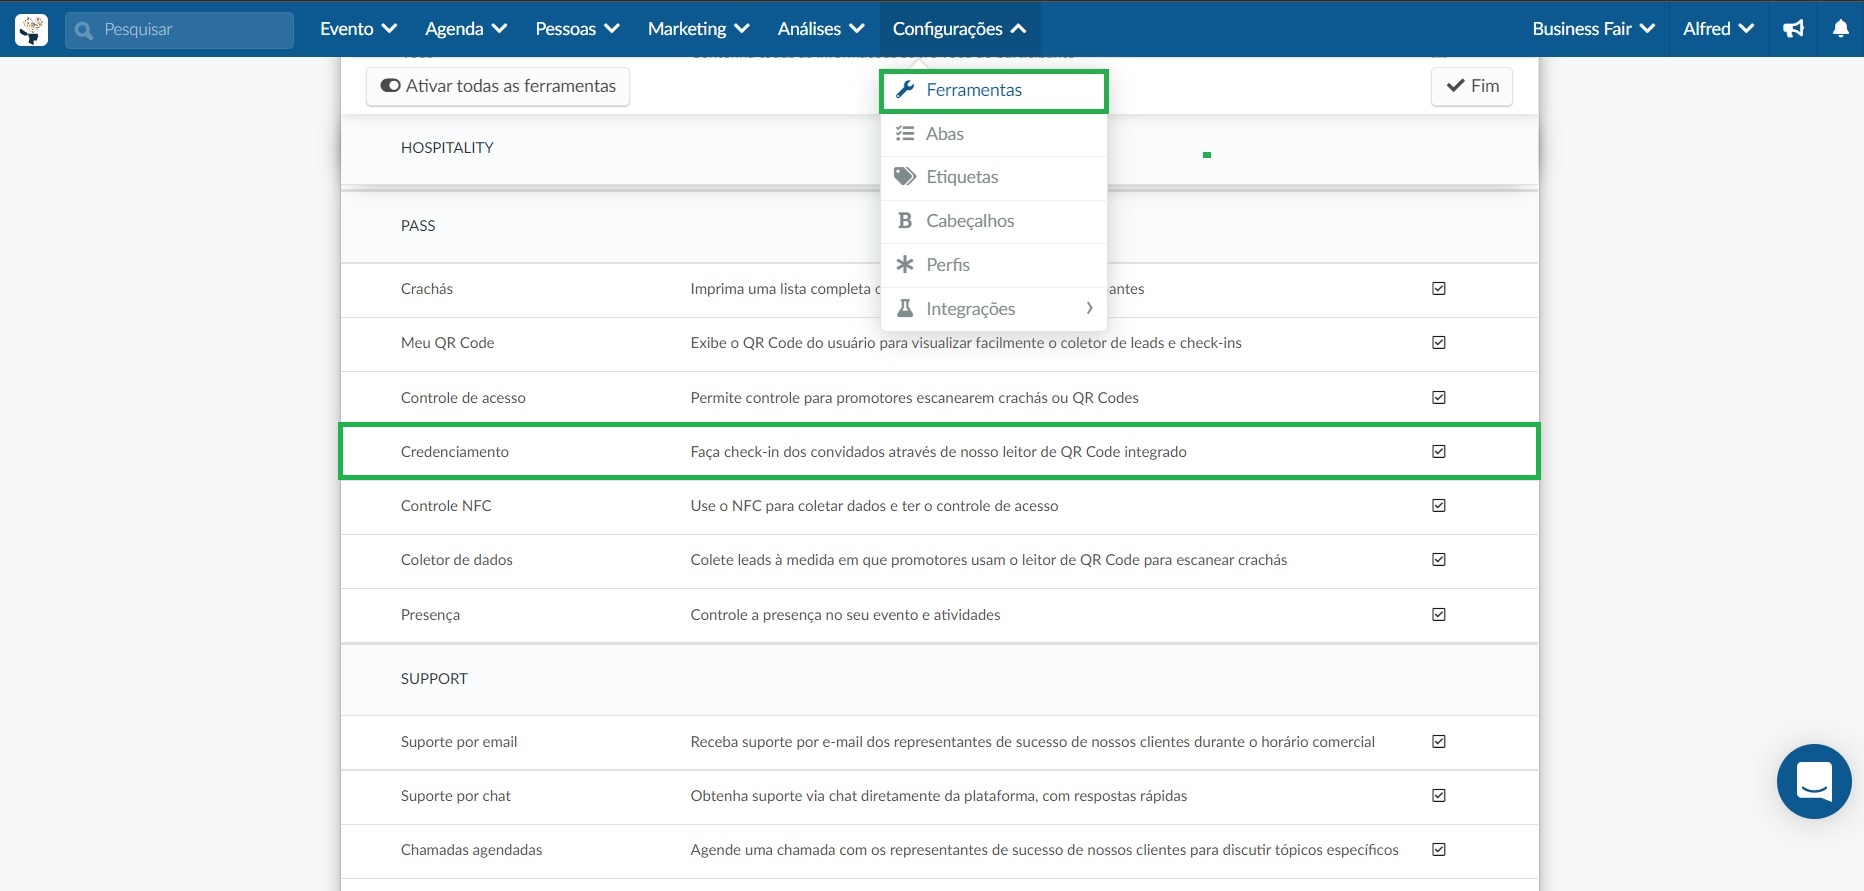The height and width of the screenshot is (891, 1864).
Task: Select Abas from Configurações menu
Action: [994, 134]
